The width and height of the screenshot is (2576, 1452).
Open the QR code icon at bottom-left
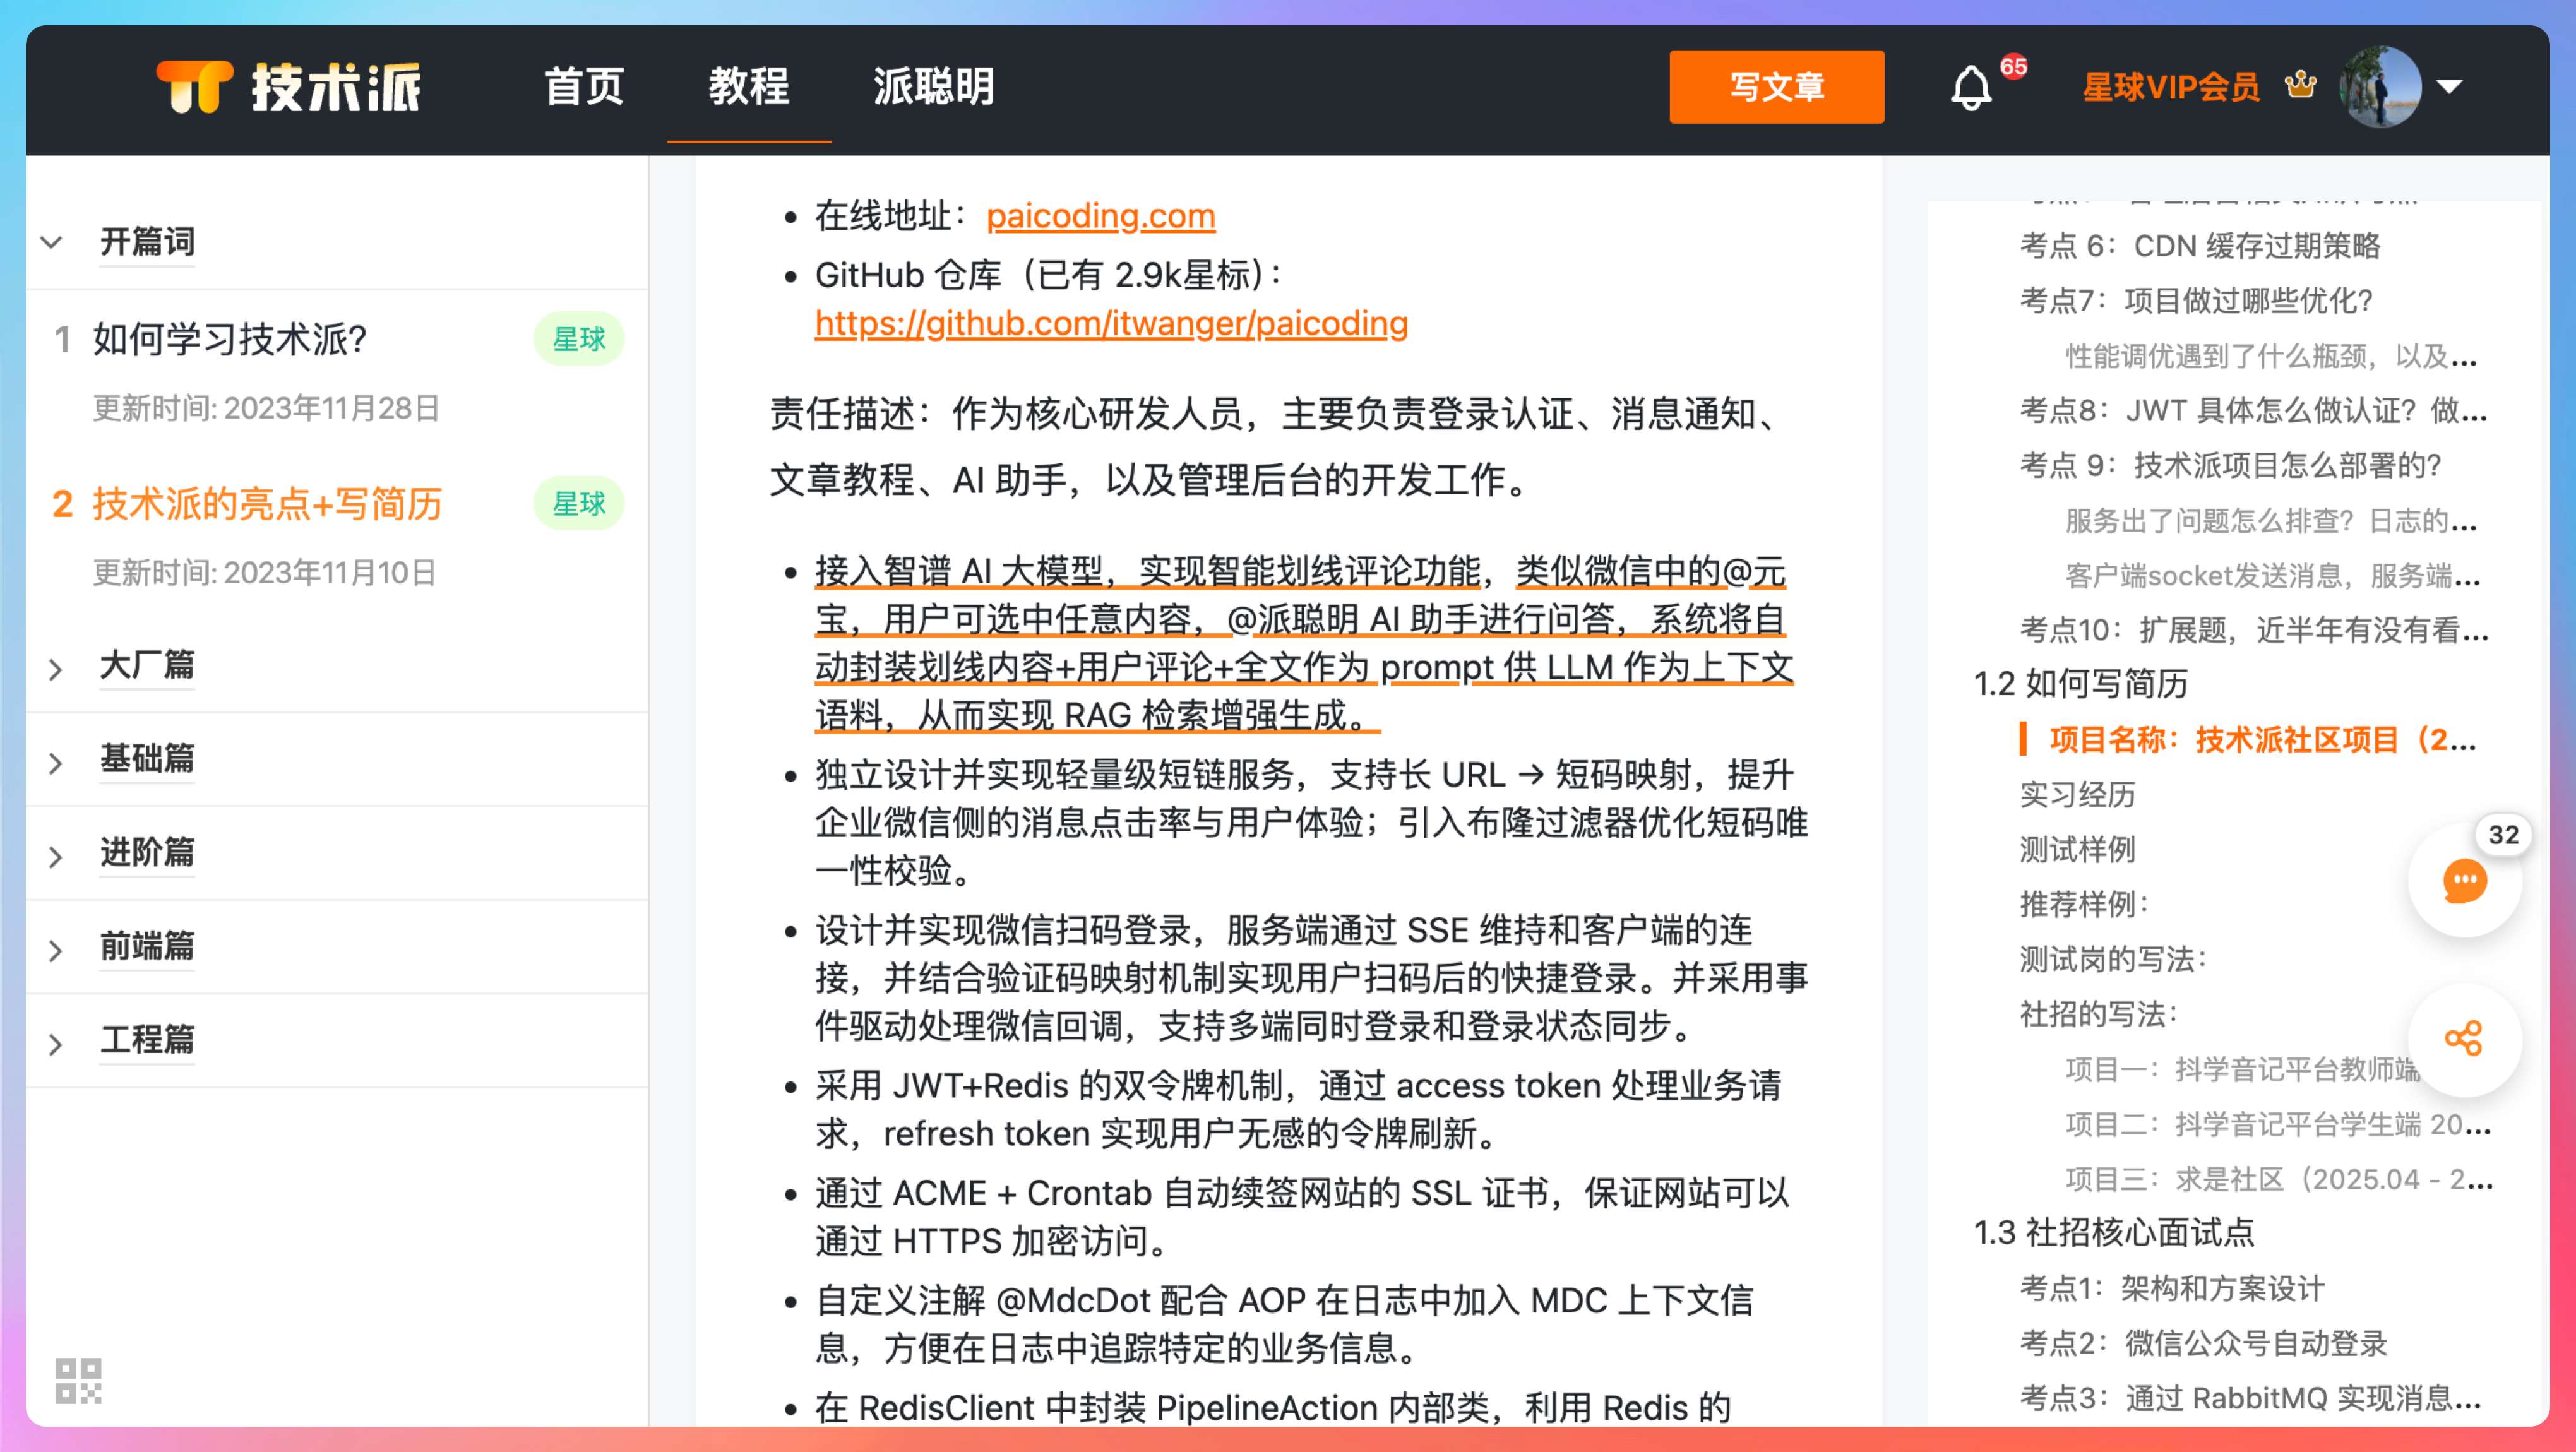[78, 1380]
